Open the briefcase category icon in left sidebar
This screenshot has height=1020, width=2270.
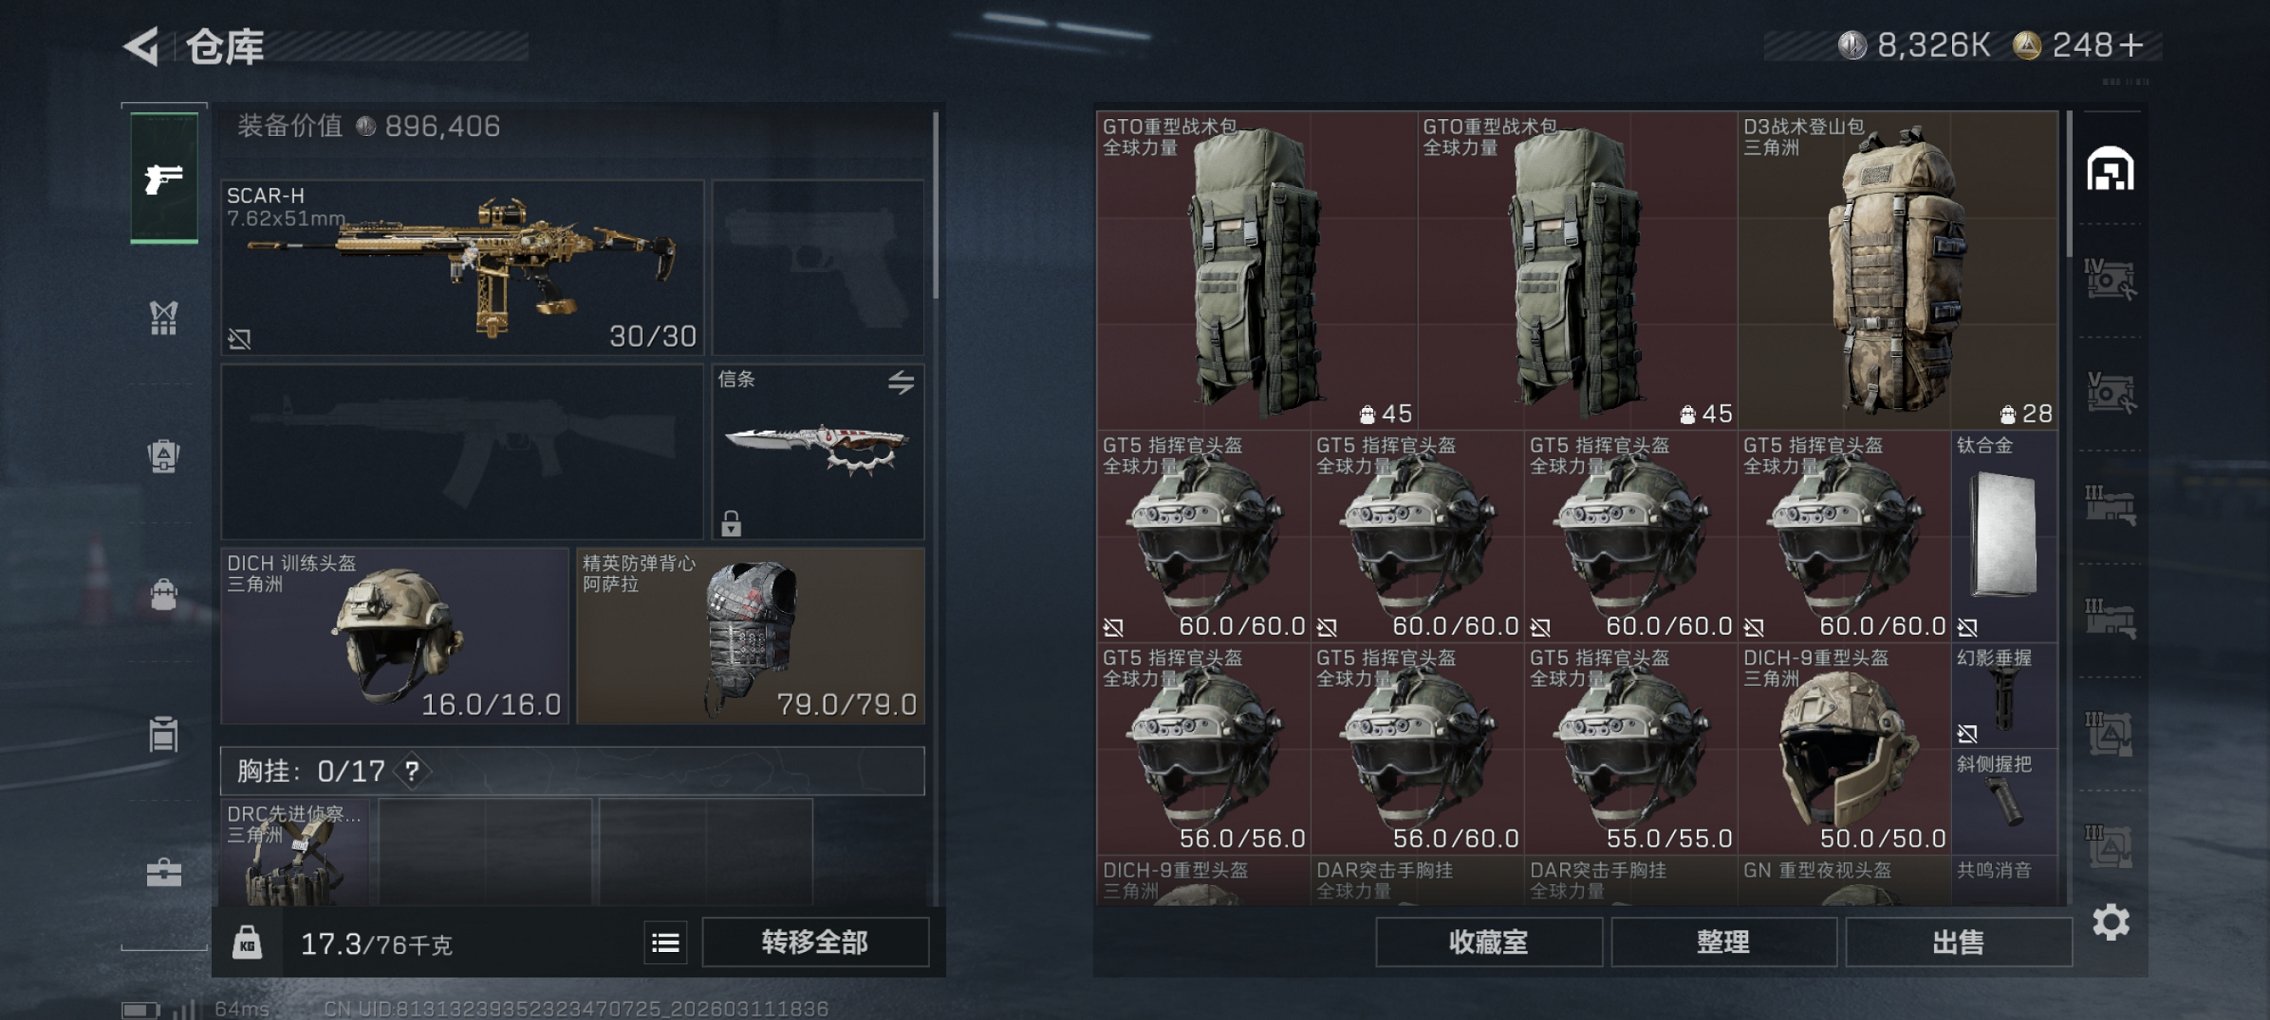(164, 873)
